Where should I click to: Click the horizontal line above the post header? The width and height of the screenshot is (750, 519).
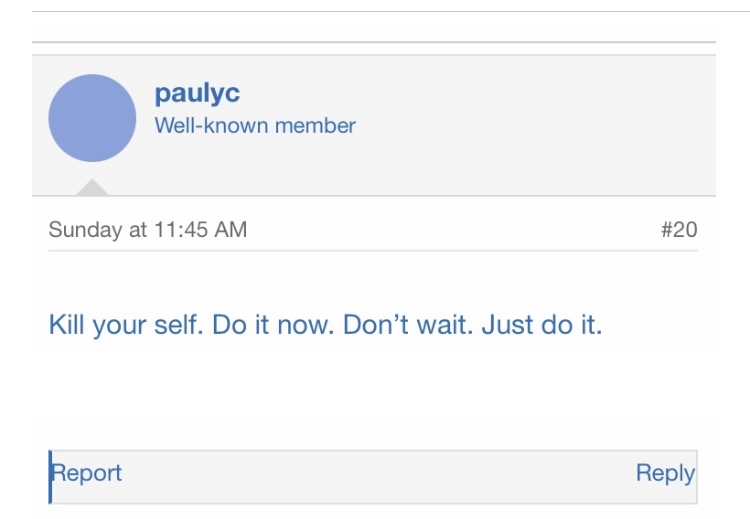tap(370, 42)
